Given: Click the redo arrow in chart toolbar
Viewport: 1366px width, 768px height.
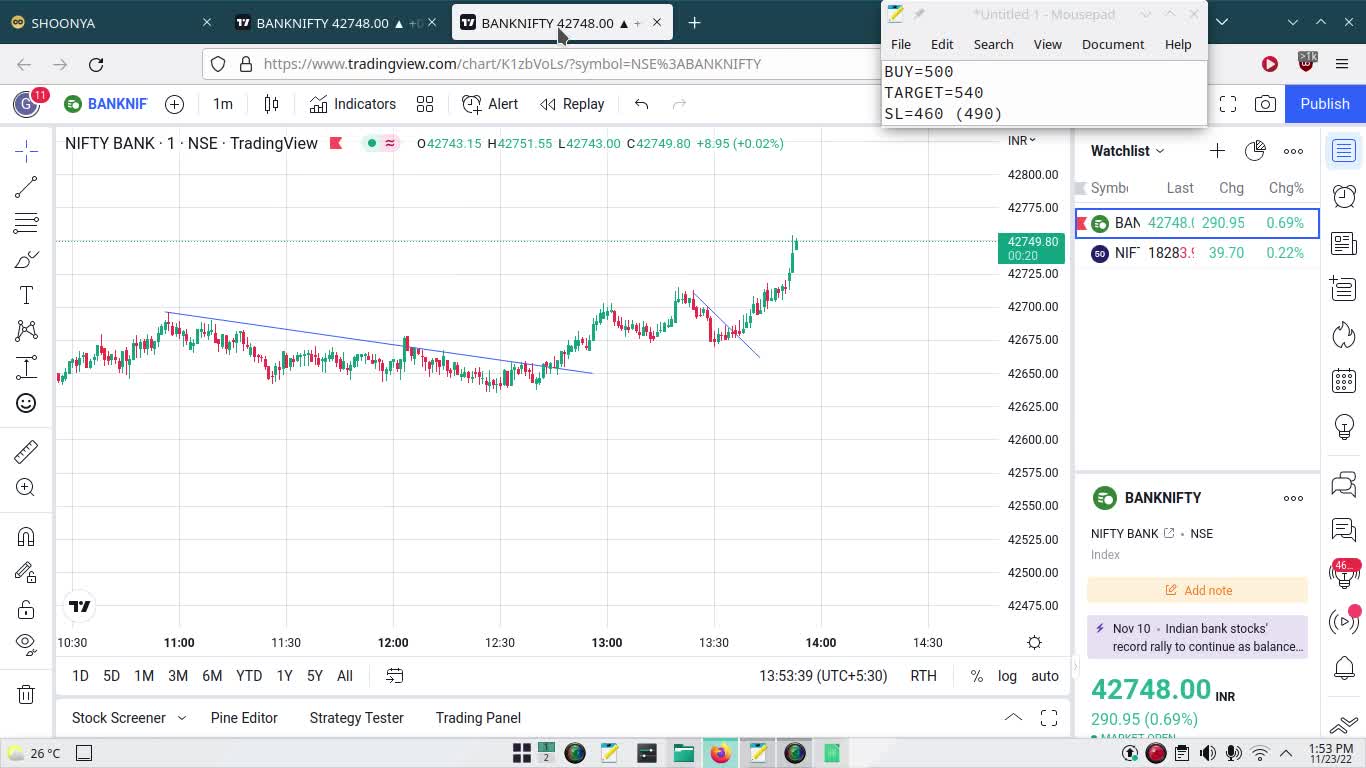Looking at the screenshot, I should [679, 104].
